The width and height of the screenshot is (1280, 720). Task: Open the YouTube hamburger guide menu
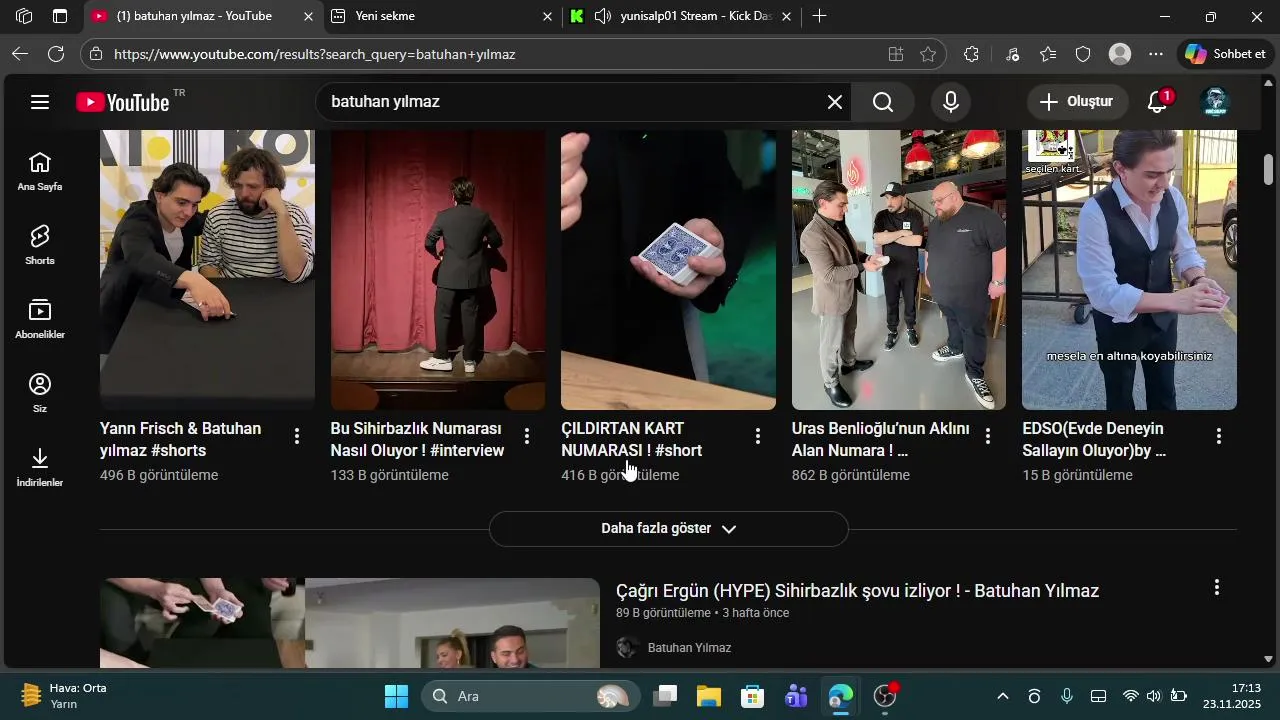pos(40,102)
